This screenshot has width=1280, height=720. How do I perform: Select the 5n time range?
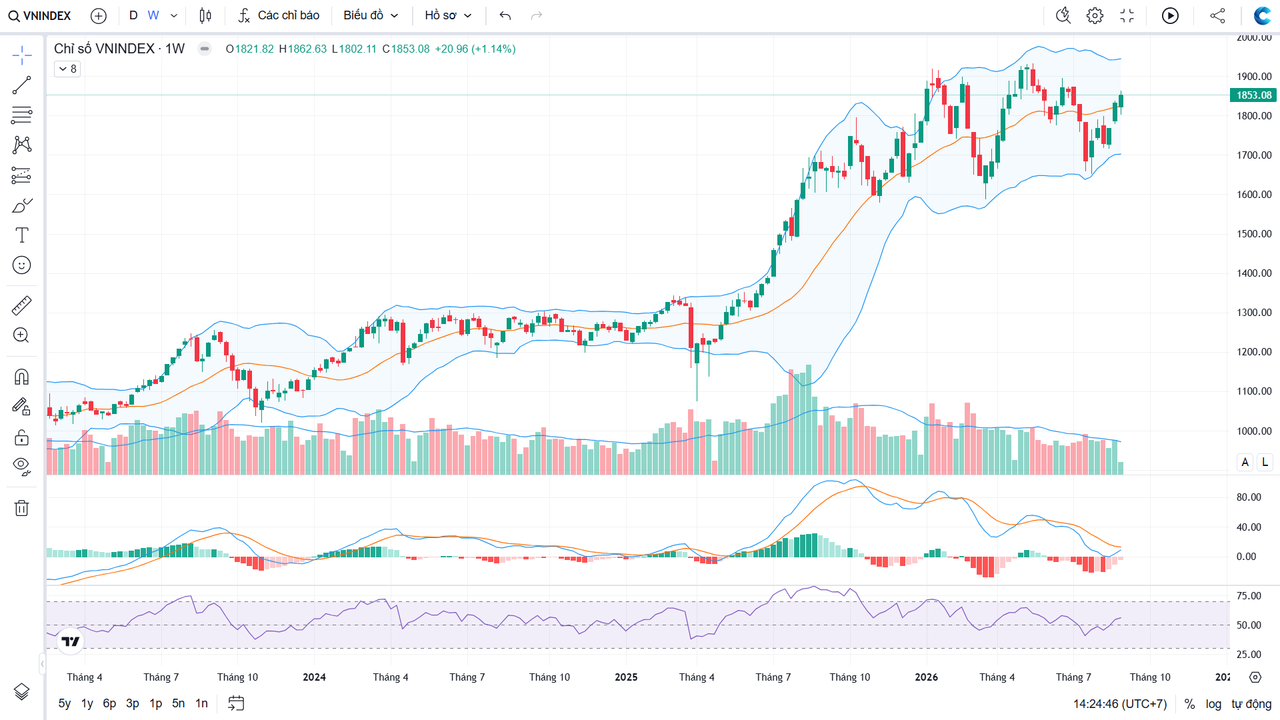coord(179,704)
